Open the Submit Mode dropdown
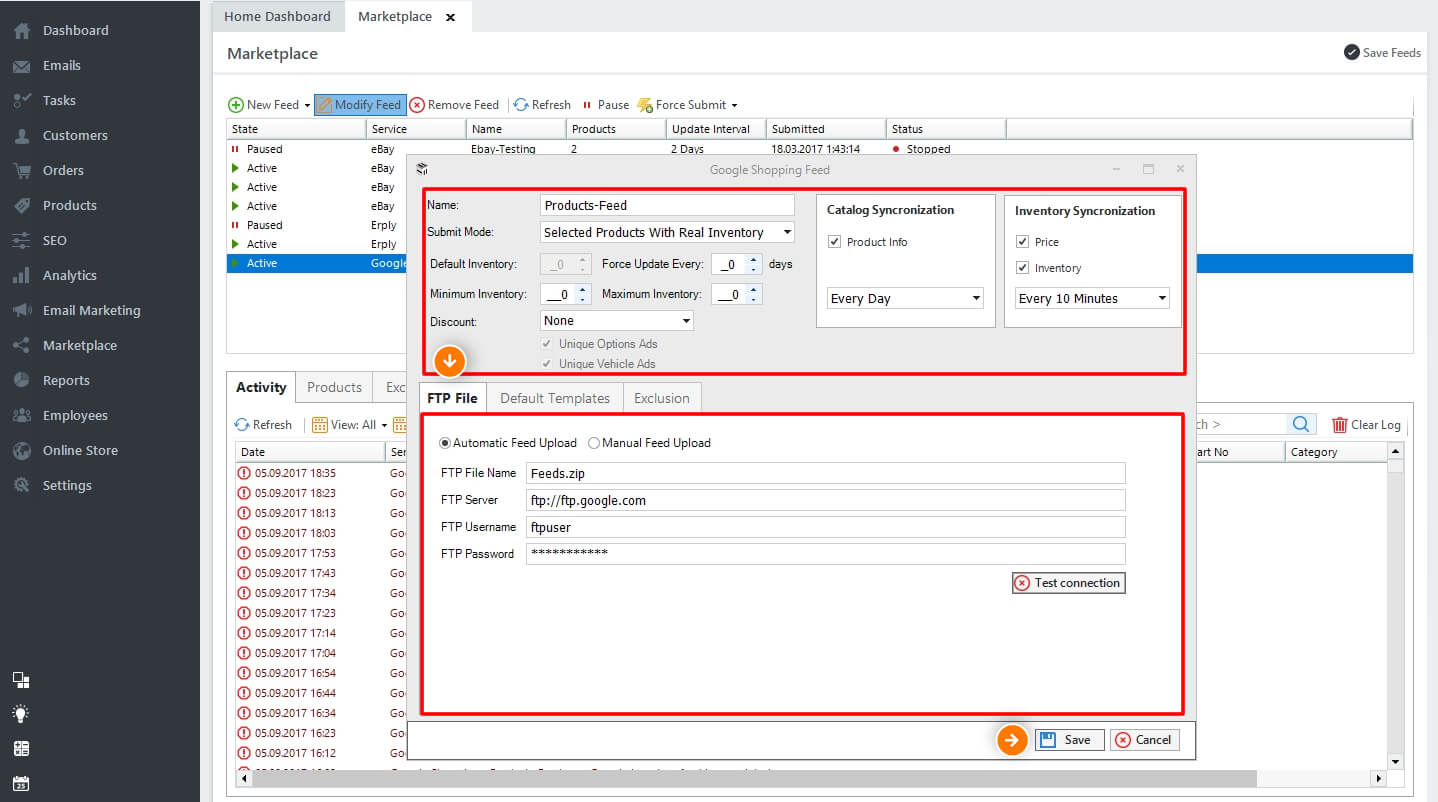Screen dimensions: 1438x802 click(667, 232)
